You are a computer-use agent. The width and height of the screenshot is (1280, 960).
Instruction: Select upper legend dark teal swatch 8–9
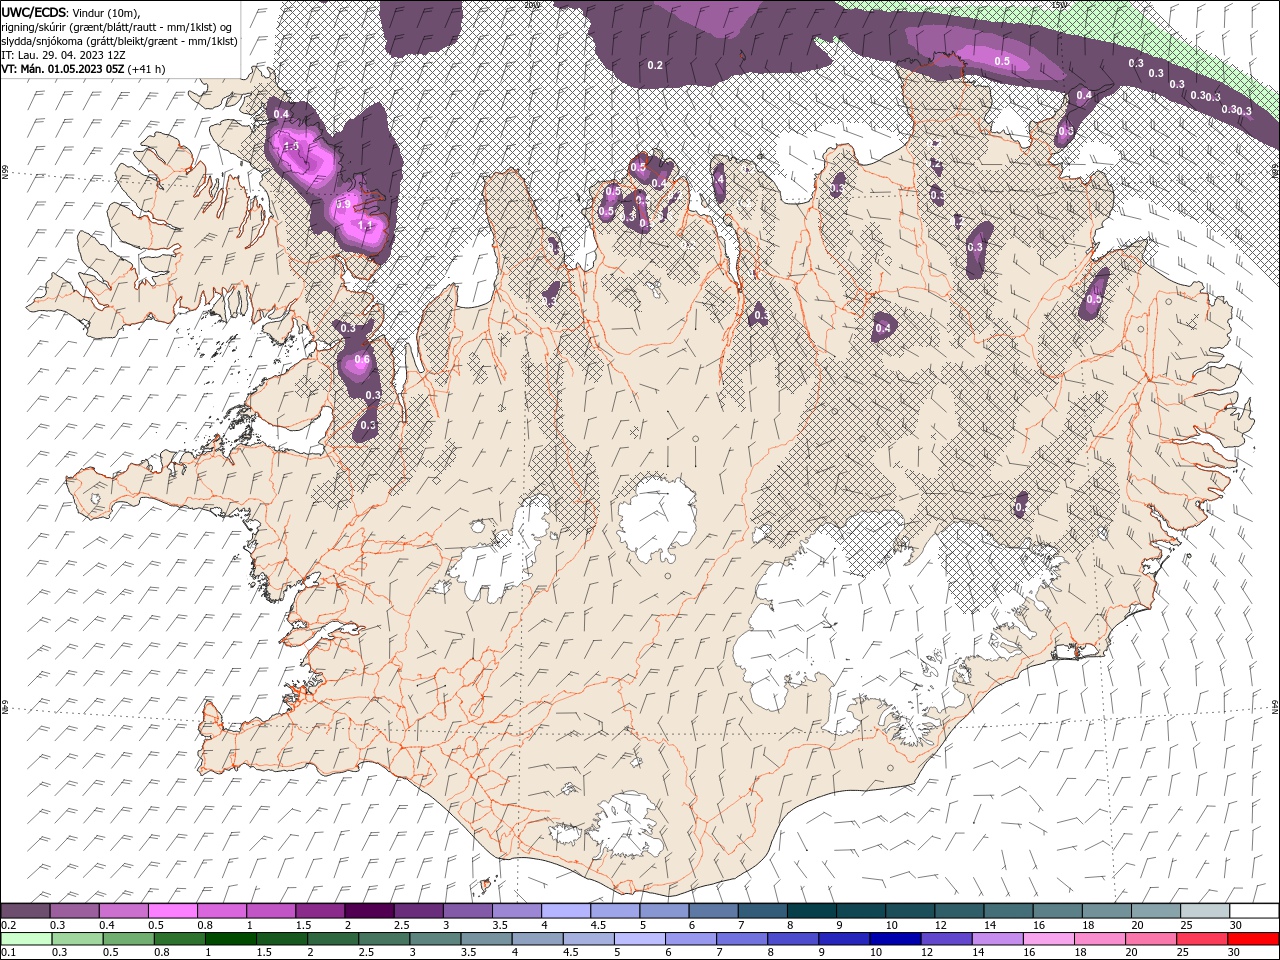click(812, 911)
